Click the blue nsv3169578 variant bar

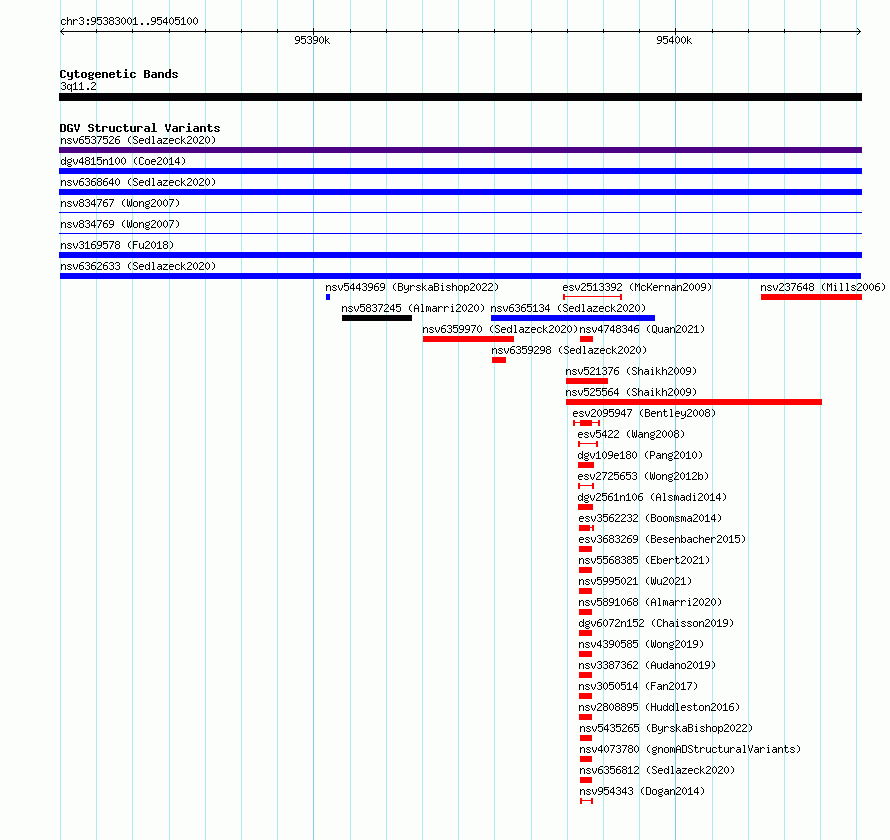pos(460,255)
